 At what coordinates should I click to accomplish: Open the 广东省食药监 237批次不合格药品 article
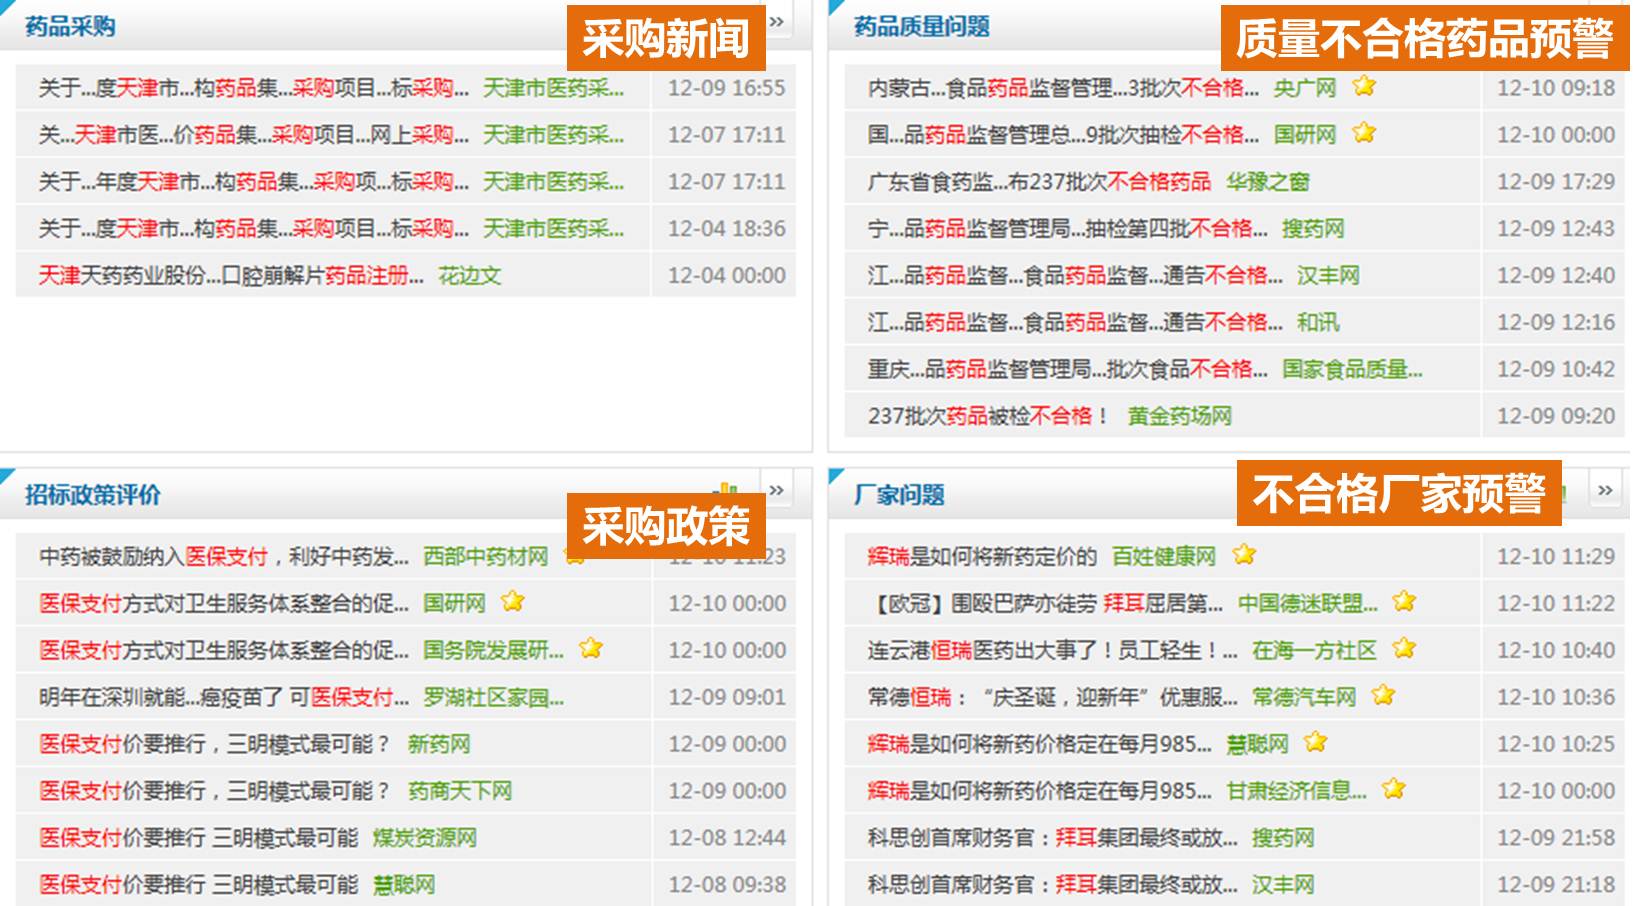click(1039, 182)
